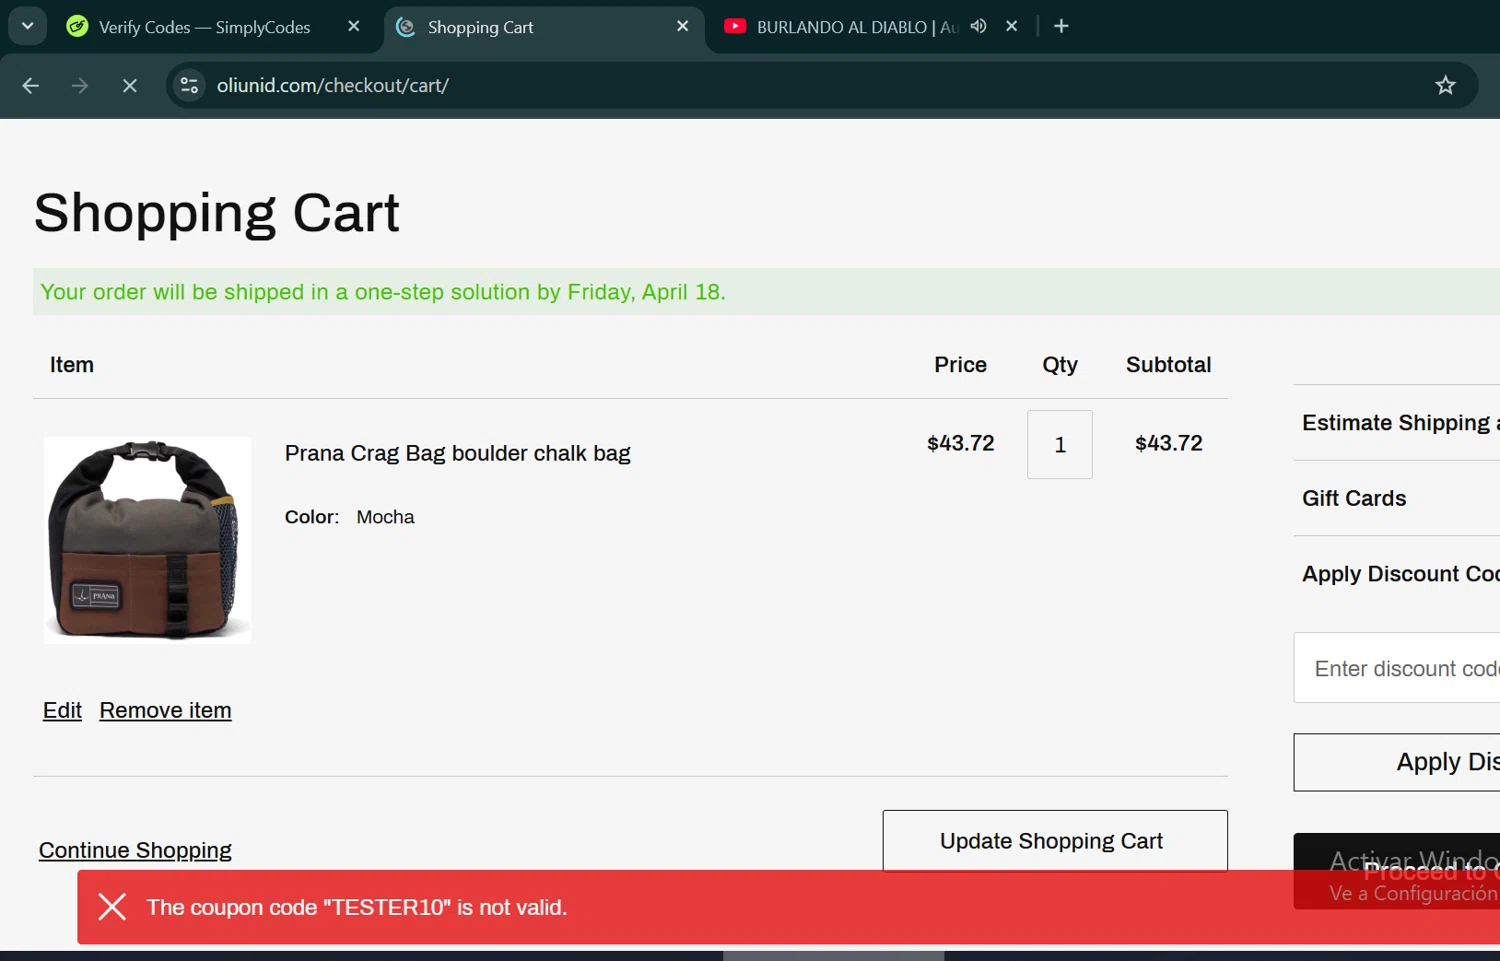Click the Item column header

tap(72, 365)
